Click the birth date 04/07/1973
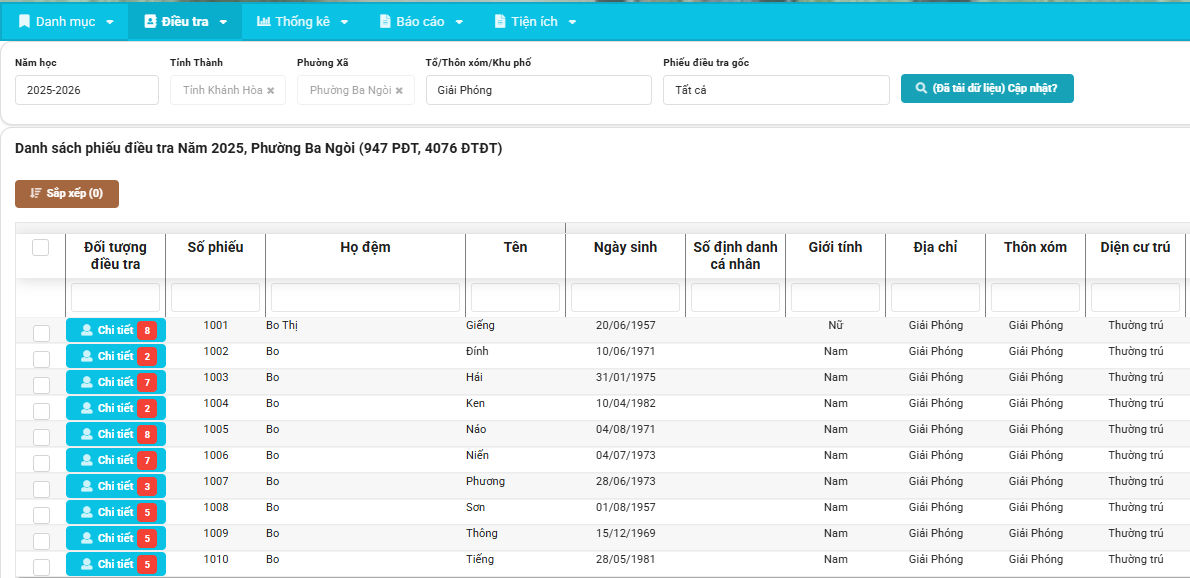 point(625,455)
